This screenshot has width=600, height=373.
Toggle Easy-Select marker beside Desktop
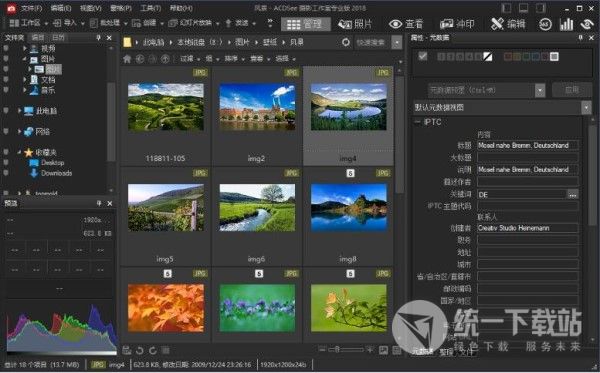coord(6,163)
